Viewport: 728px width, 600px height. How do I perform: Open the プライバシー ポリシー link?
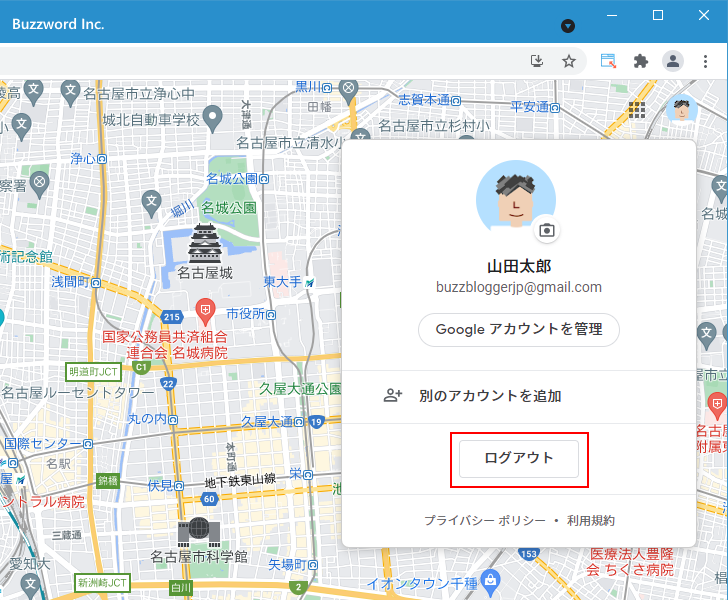pyautogui.click(x=485, y=521)
